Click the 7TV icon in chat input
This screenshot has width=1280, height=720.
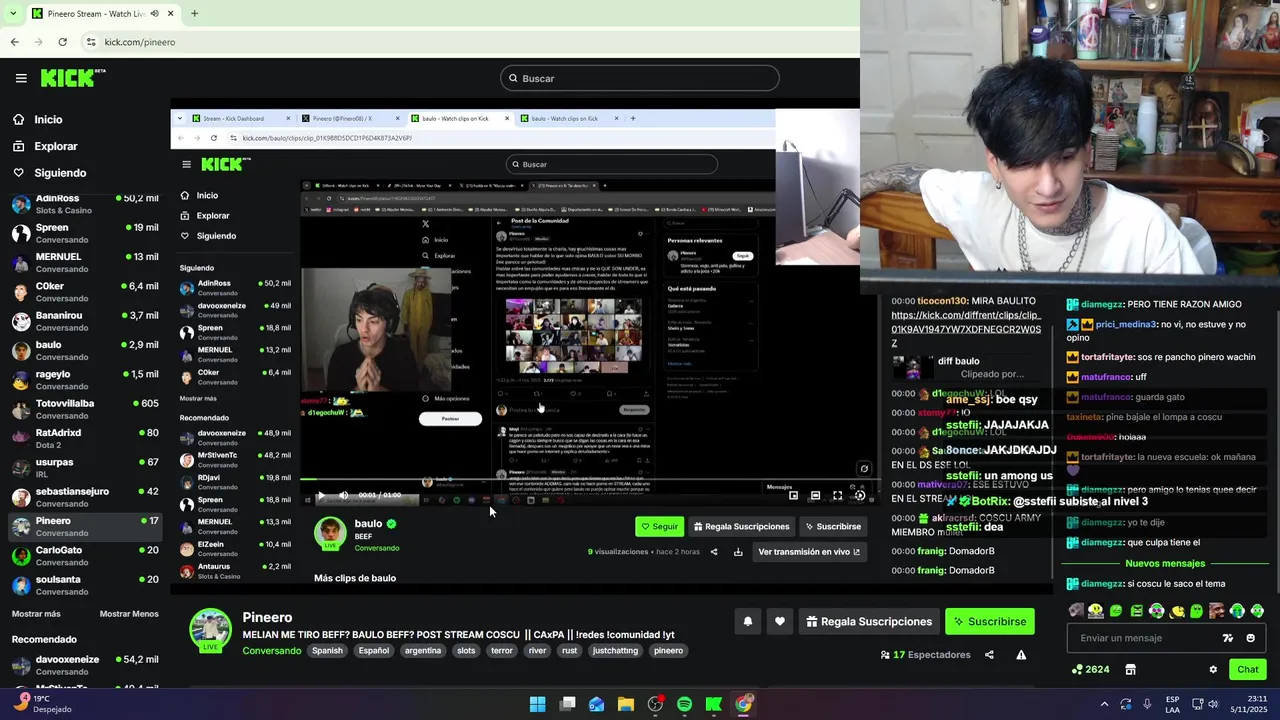[x=1228, y=638]
